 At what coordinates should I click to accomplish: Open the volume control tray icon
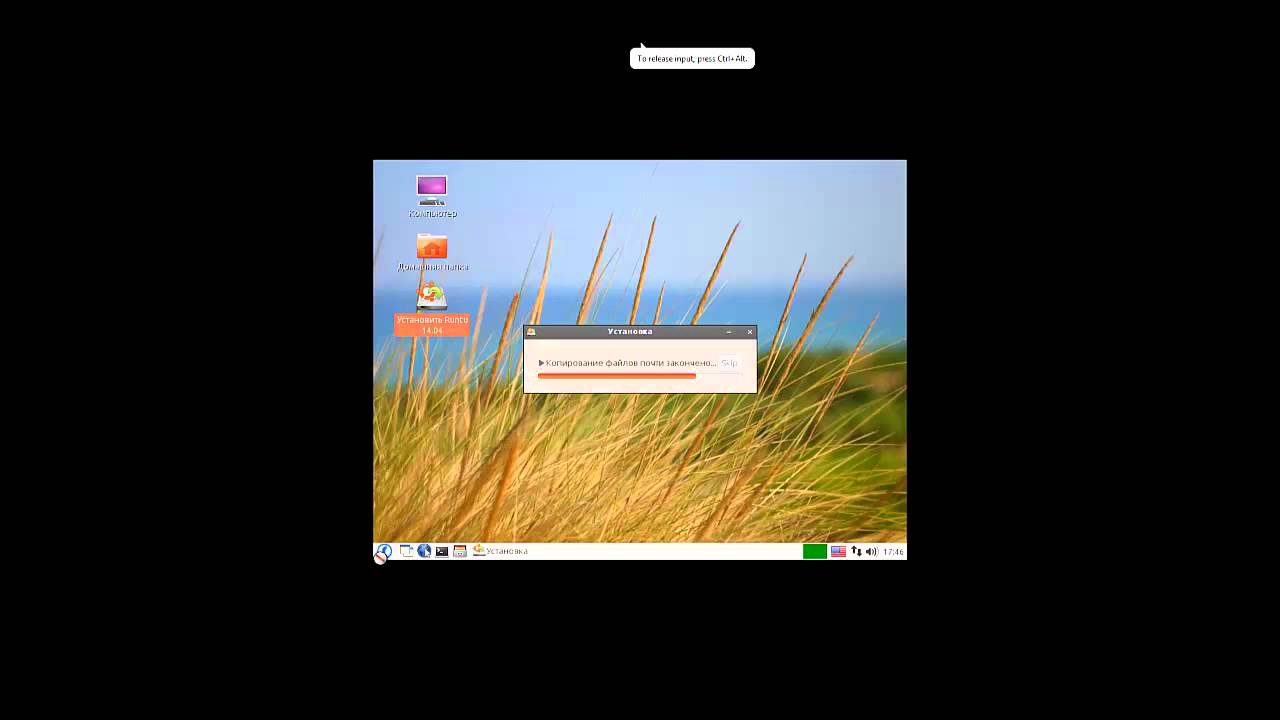click(871, 551)
